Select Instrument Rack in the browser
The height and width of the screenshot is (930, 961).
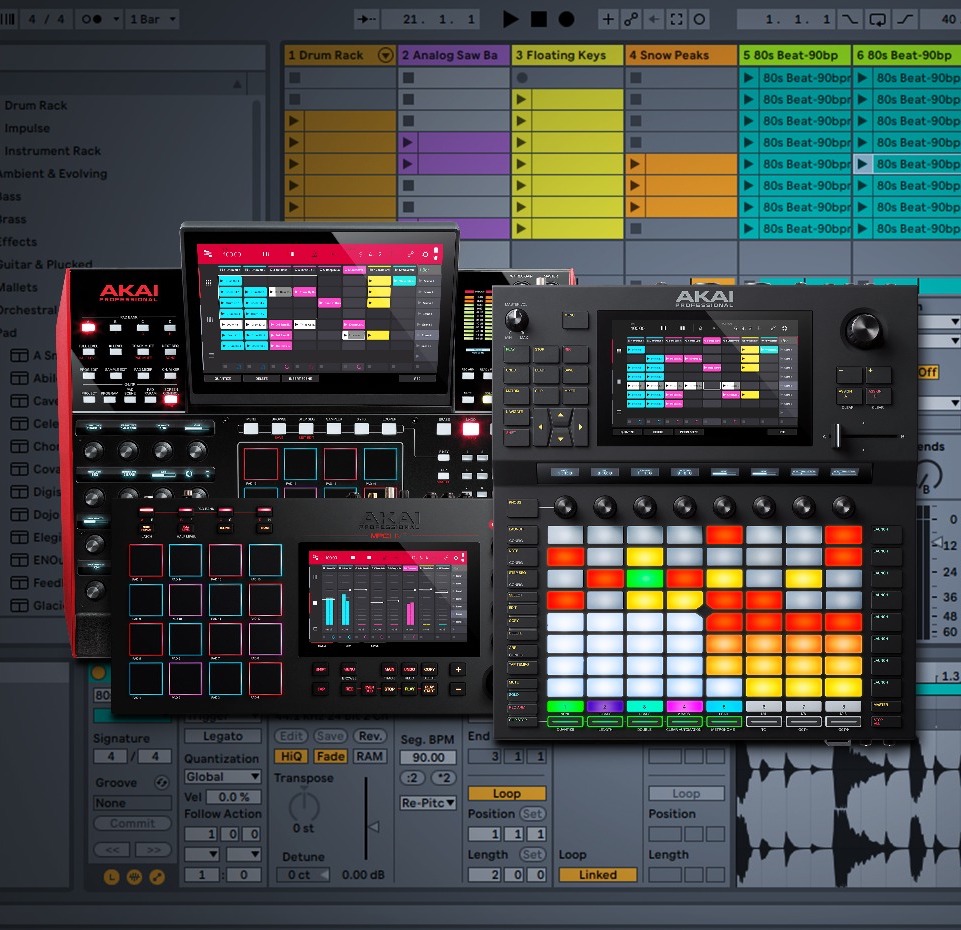53,151
